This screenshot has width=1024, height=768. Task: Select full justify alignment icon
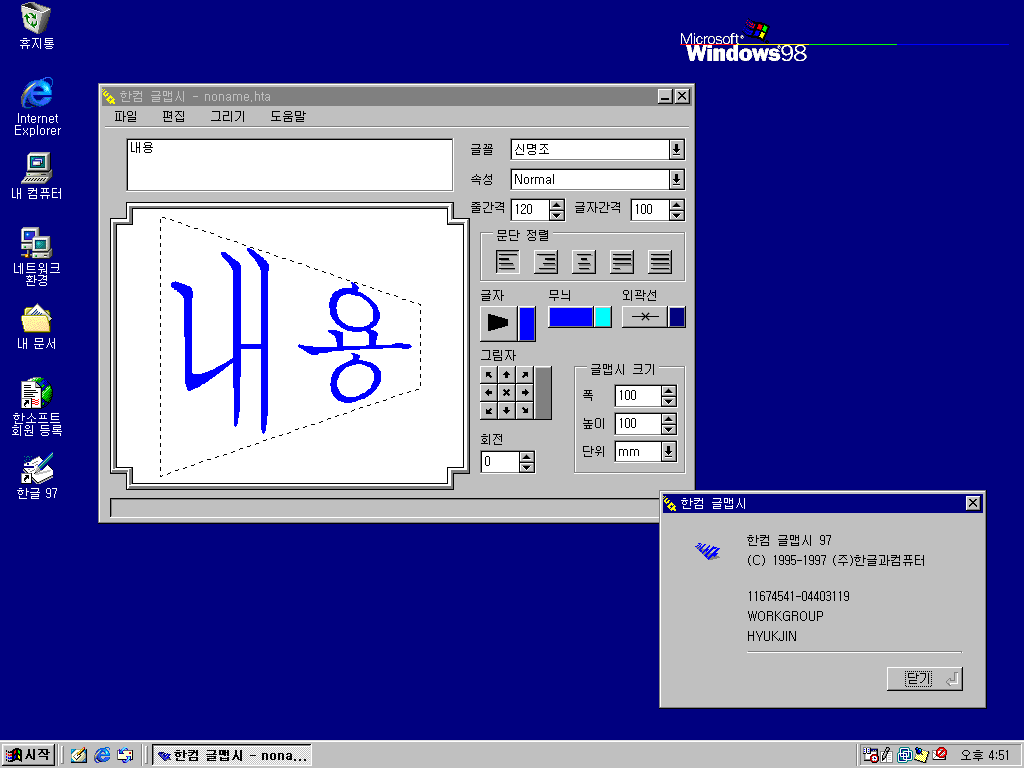point(660,261)
